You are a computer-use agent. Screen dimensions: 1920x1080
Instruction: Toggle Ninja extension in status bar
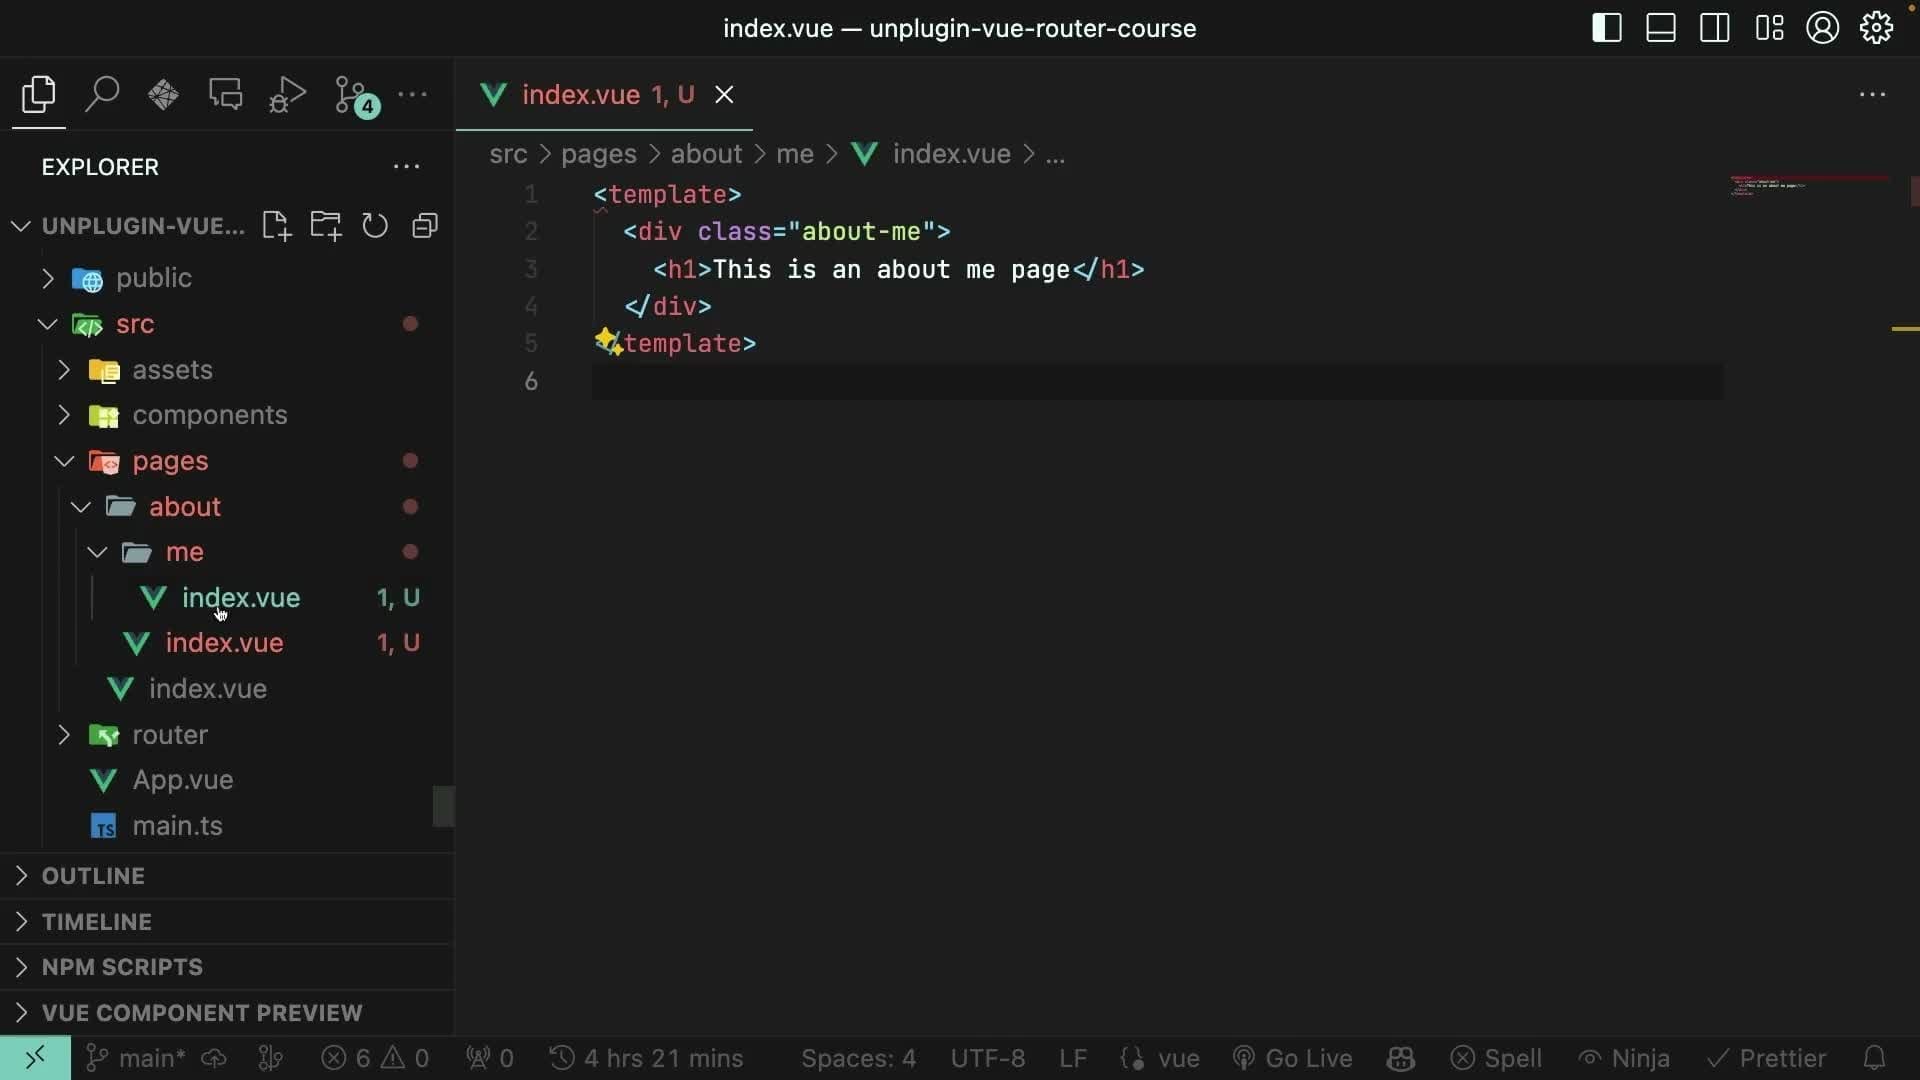tap(1624, 1058)
